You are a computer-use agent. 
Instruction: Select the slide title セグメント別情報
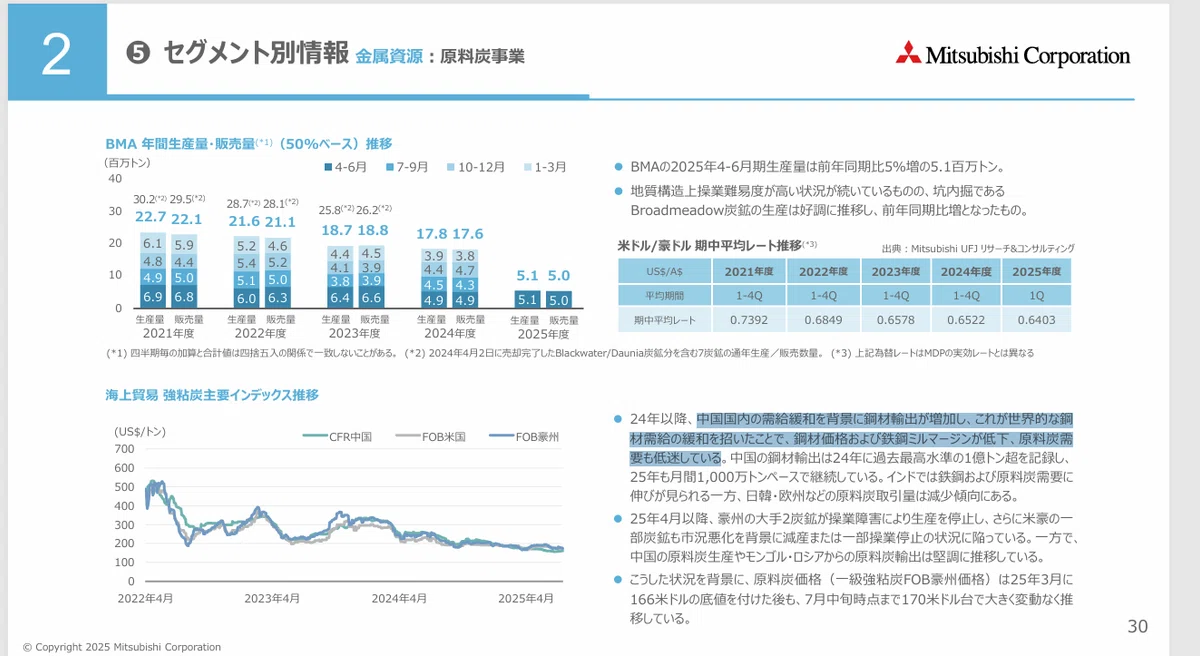tap(255, 53)
